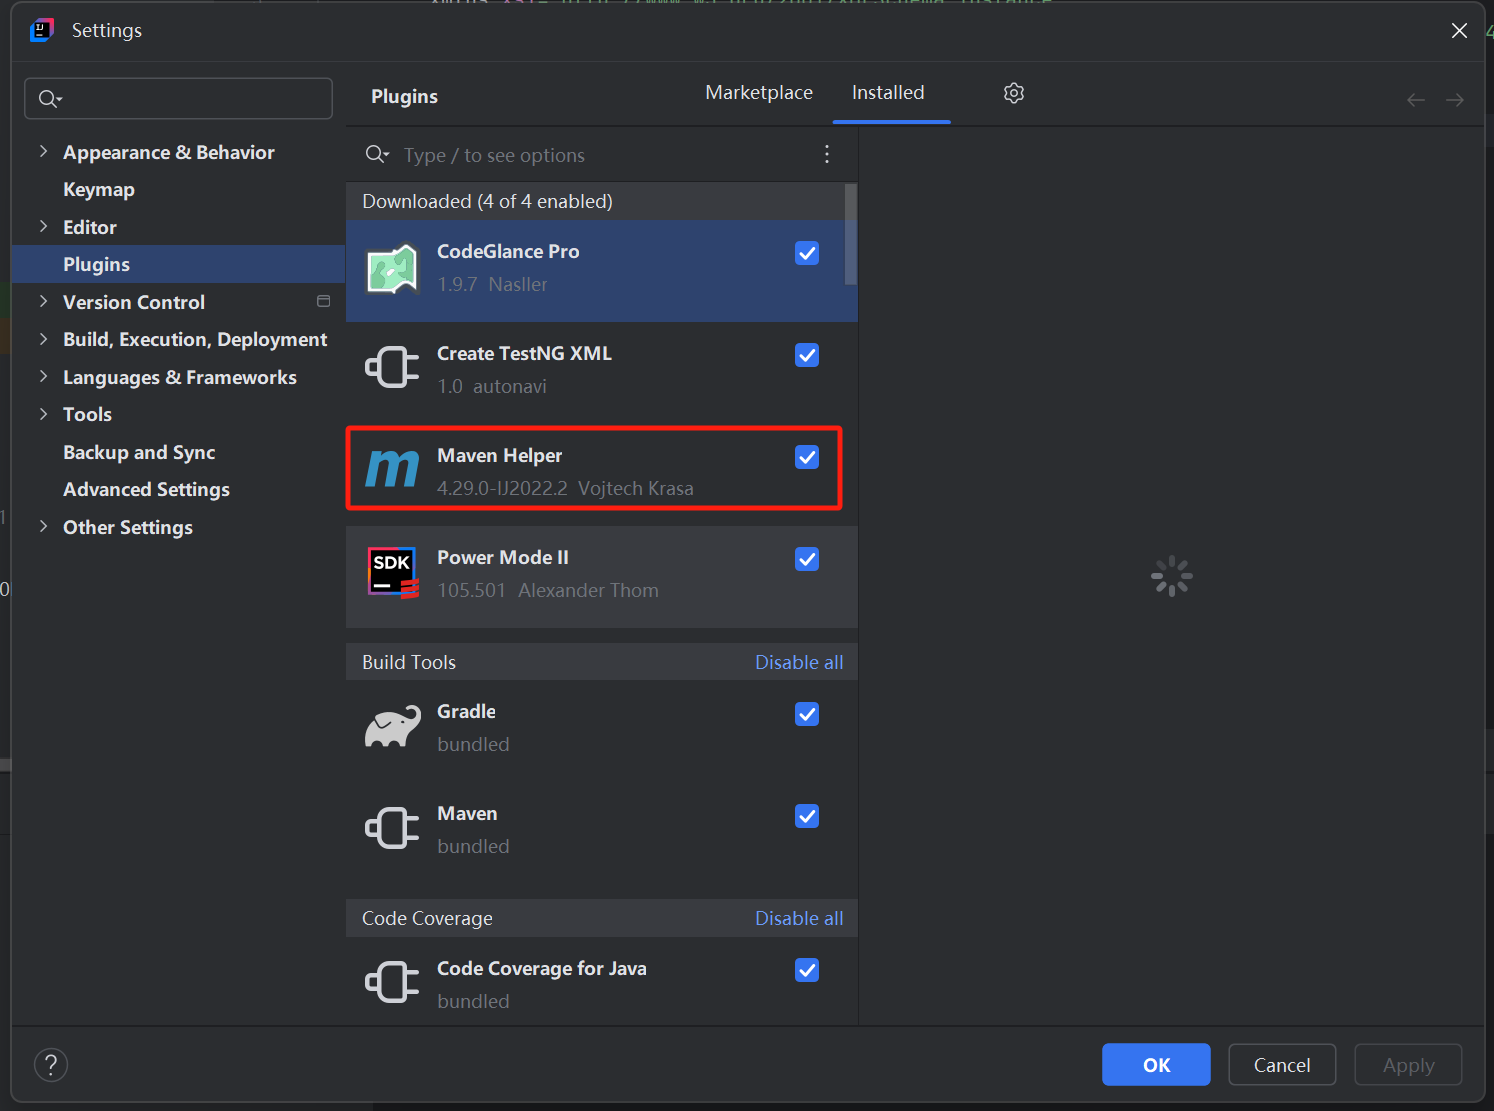Select the bundled Maven plugin name
The width and height of the screenshot is (1494, 1111).
467,813
